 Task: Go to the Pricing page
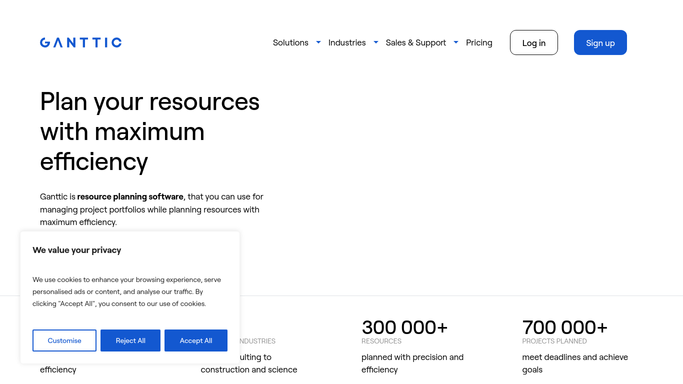(479, 43)
